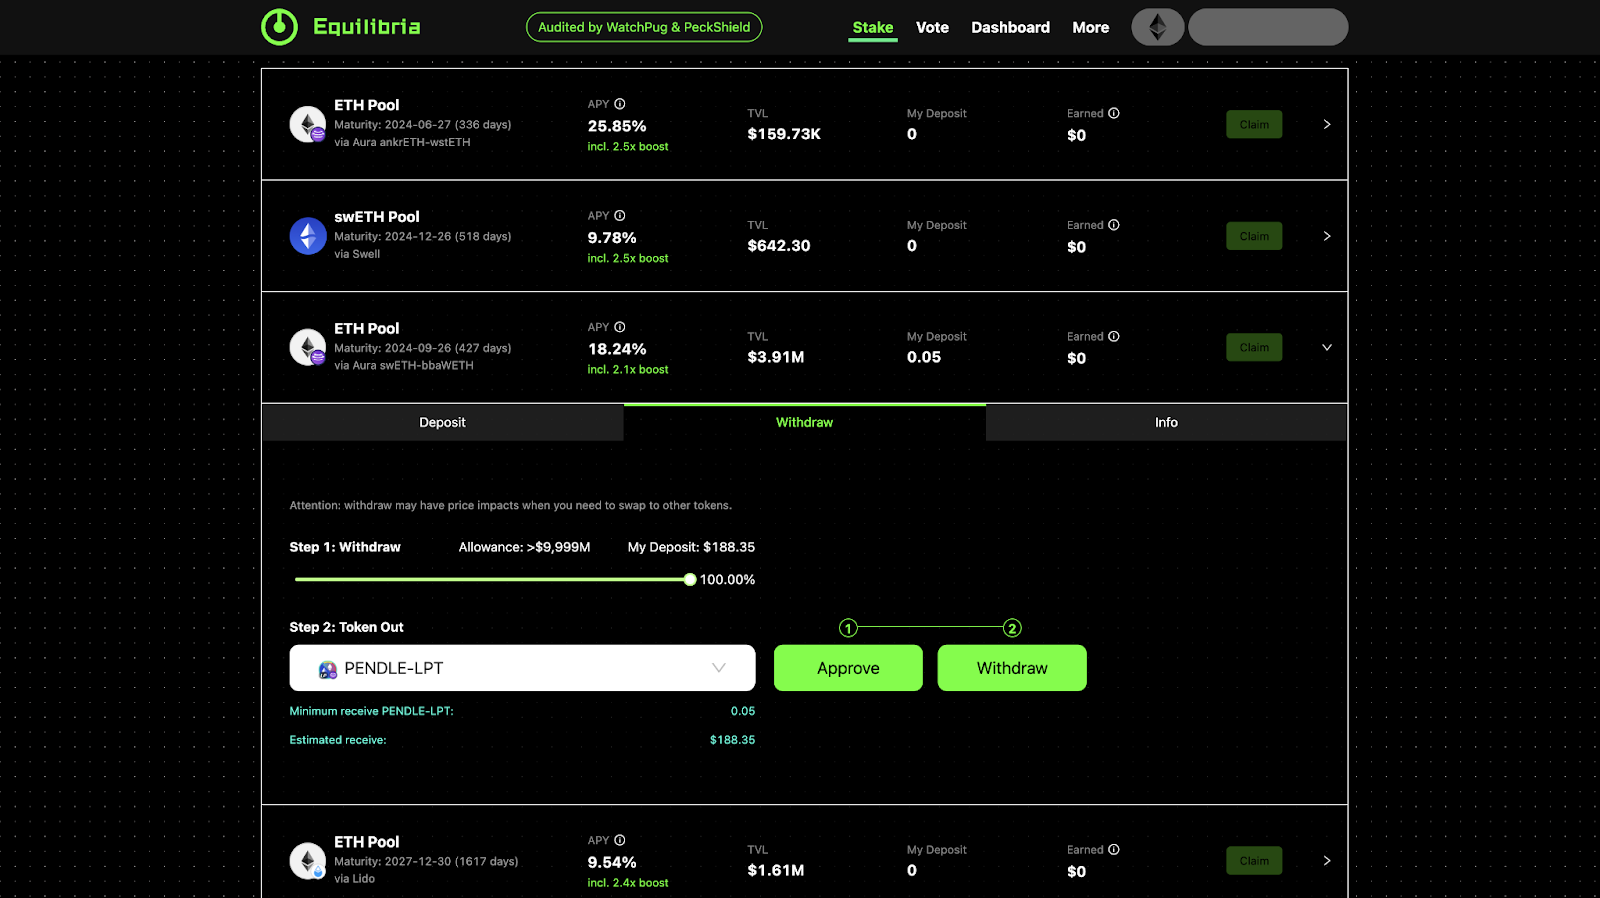
Task: Show Earned info for swETH-bbaWETH pool
Action: (1114, 336)
